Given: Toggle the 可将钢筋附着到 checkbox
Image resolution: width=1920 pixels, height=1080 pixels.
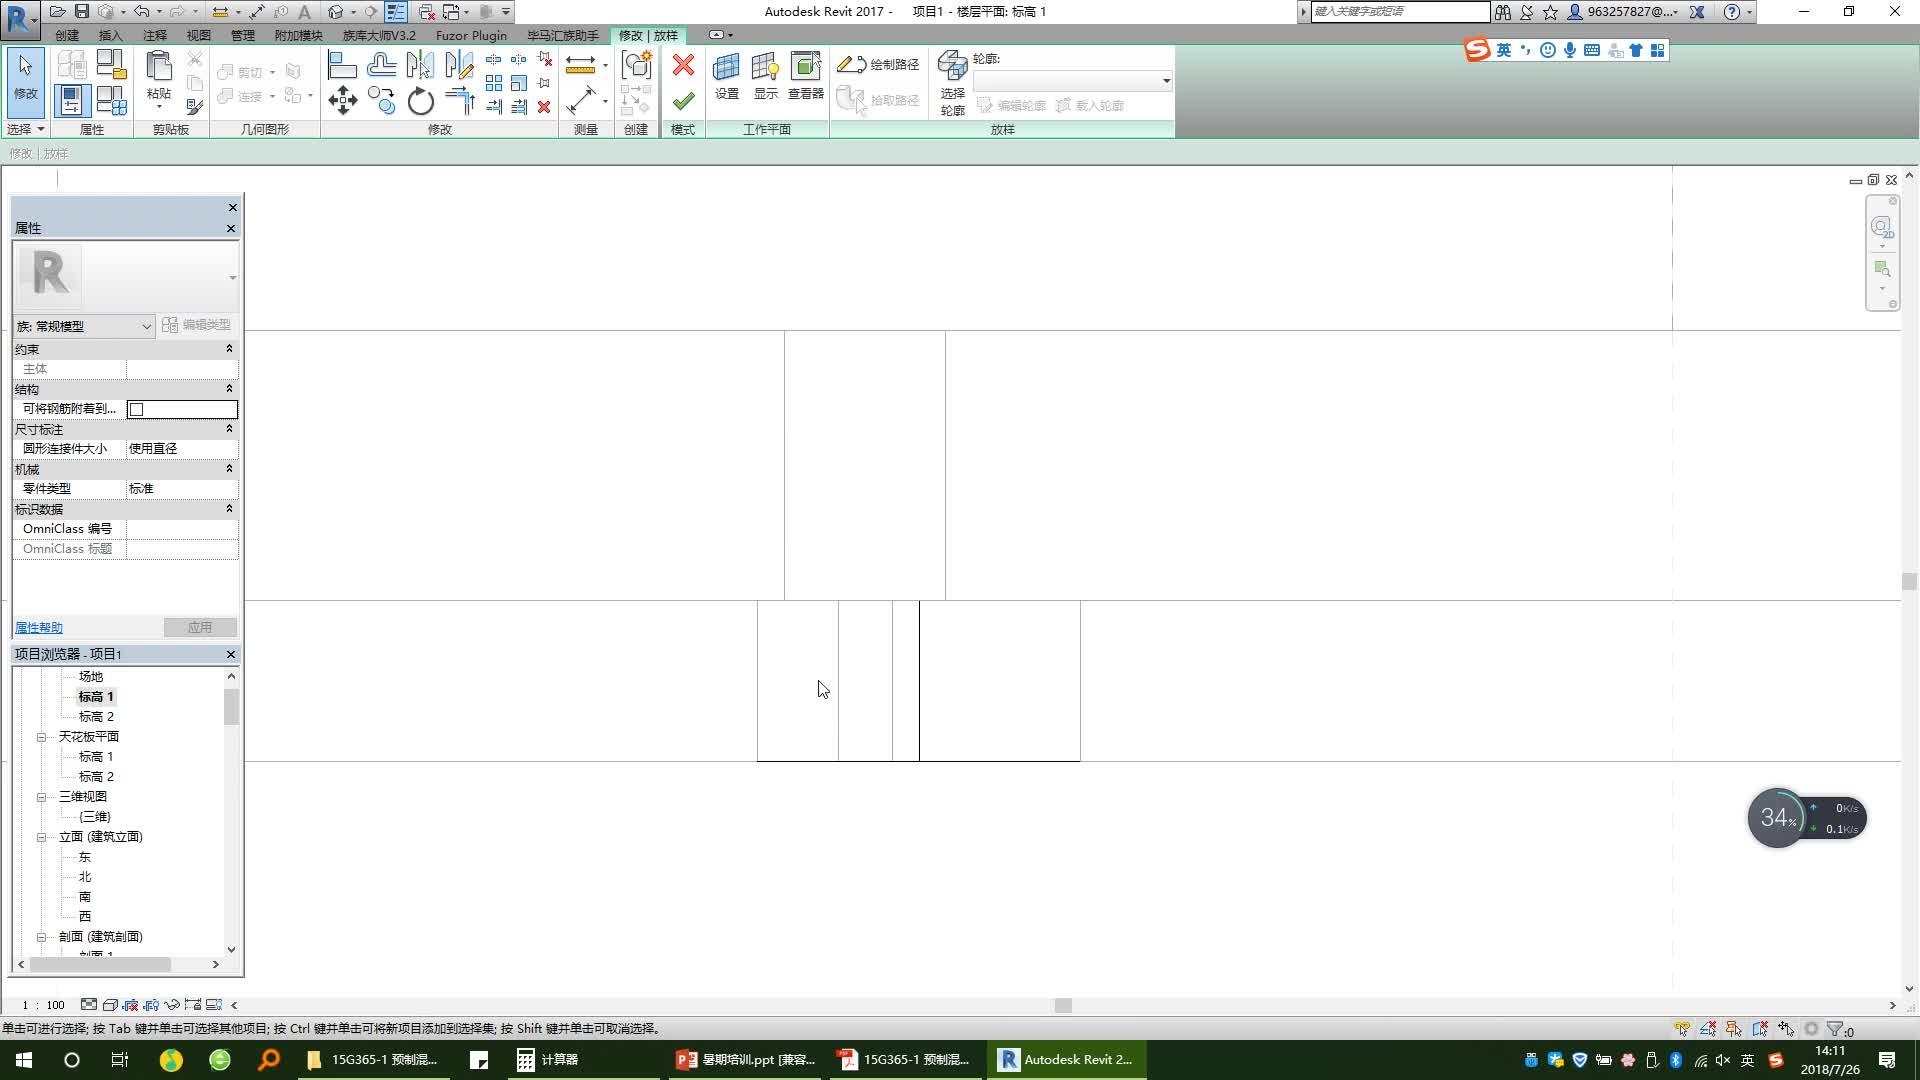Looking at the screenshot, I should [x=137, y=409].
